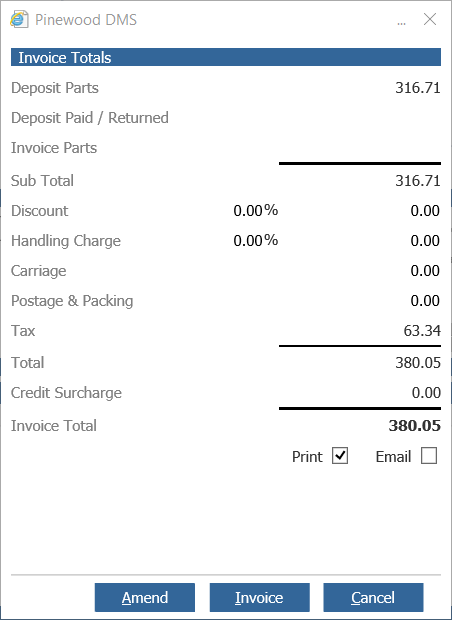
Task: Open the ellipsis options in title bar
Action: pyautogui.click(x=401, y=23)
